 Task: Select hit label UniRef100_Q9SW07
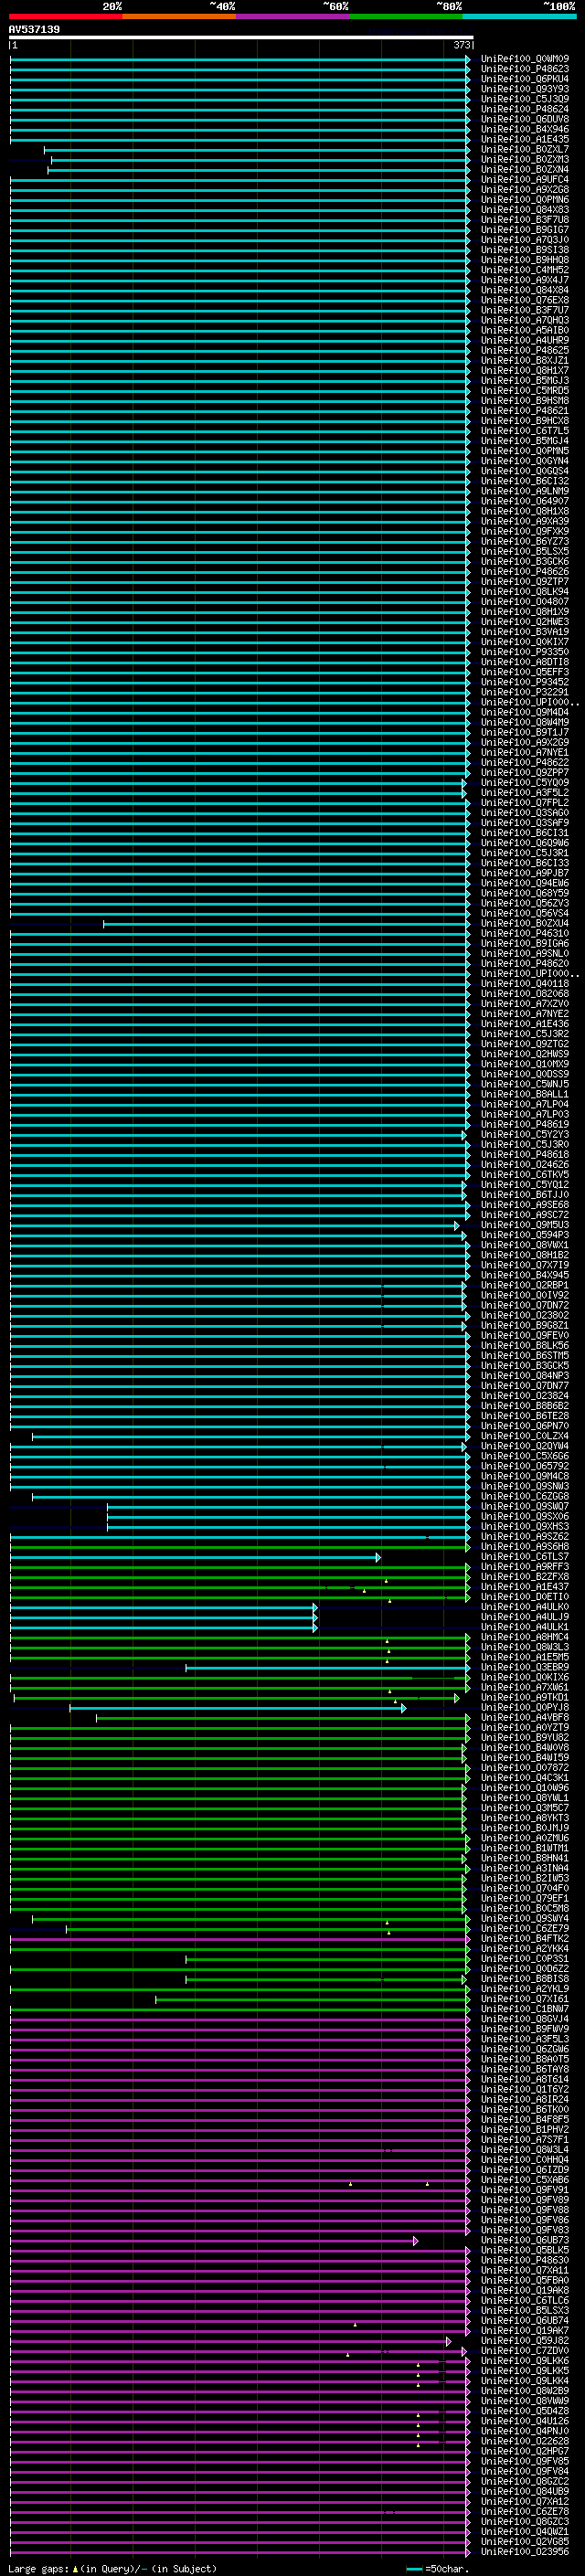525,1507
